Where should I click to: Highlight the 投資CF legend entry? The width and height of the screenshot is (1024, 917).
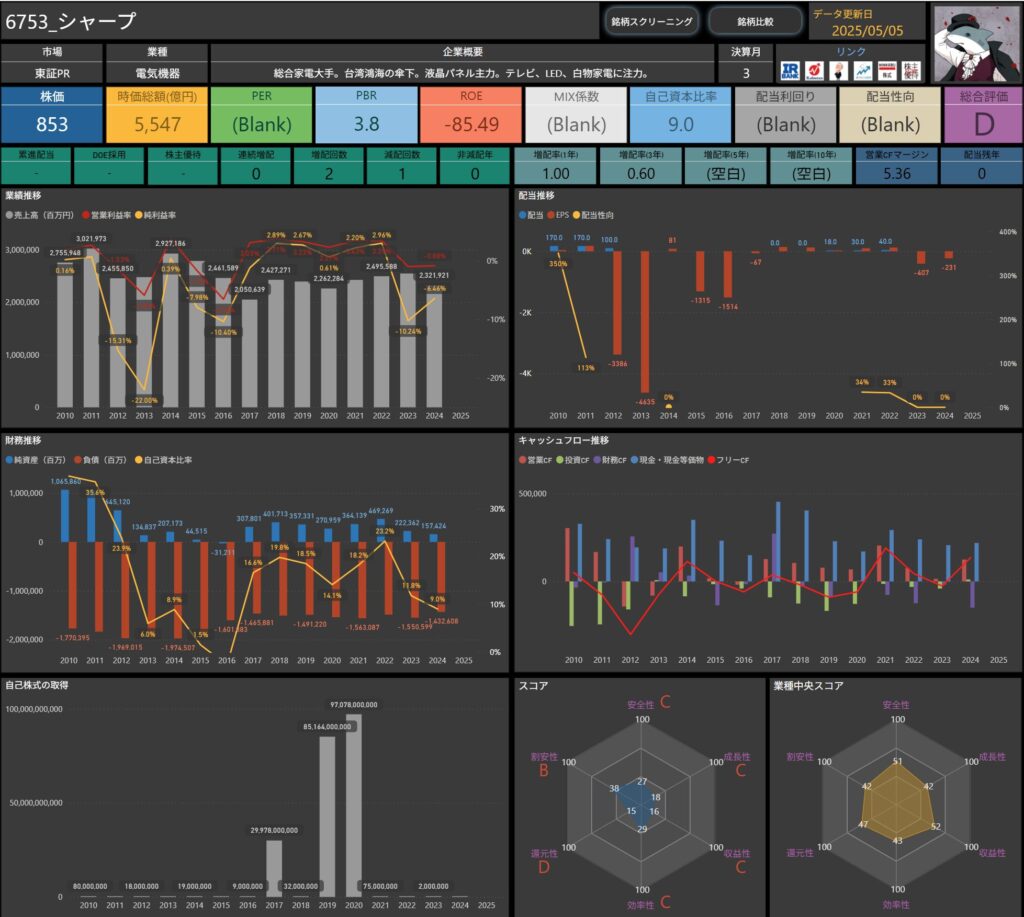[x=573, y=460]
